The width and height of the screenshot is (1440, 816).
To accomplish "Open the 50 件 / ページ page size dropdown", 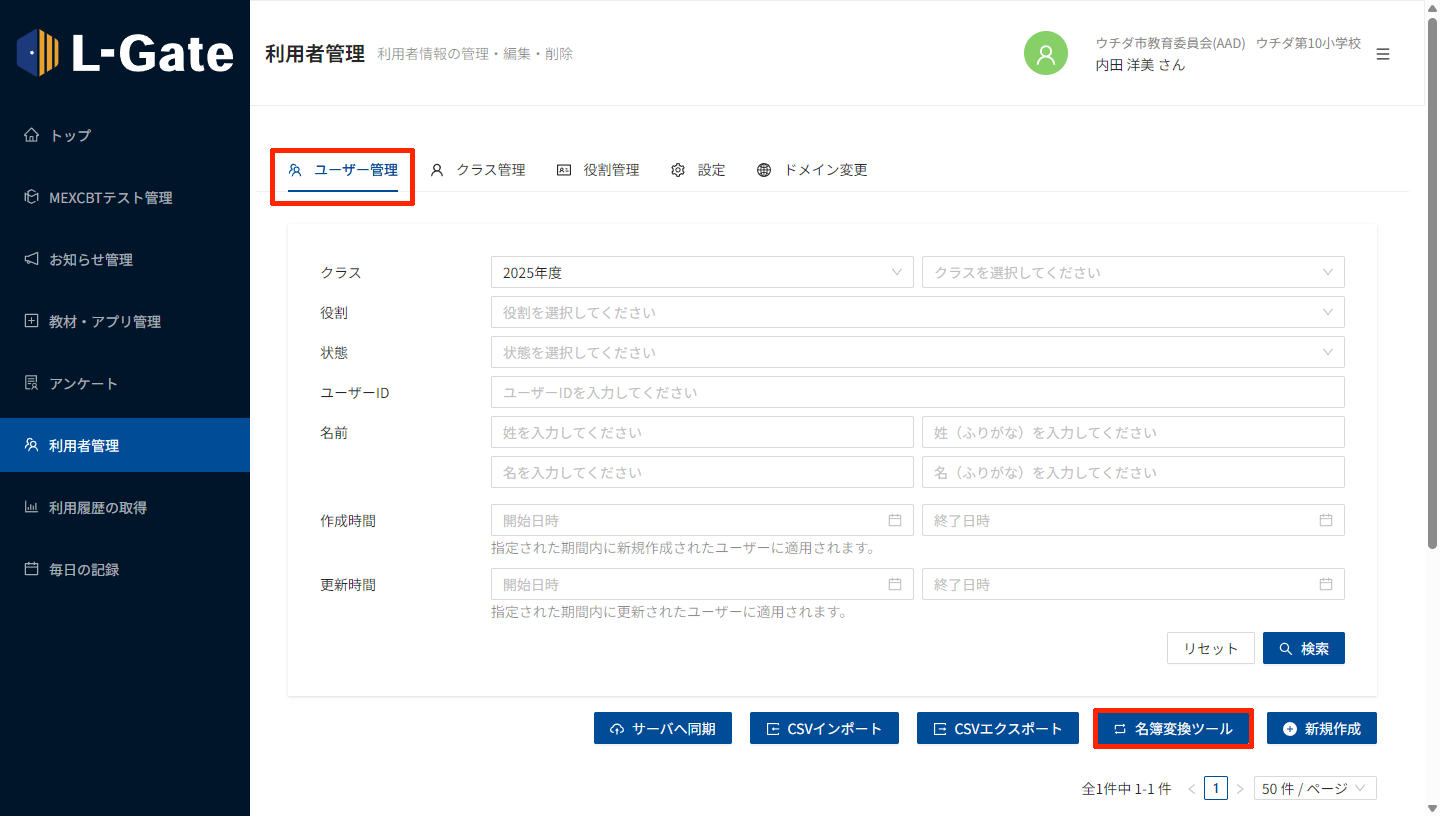I will pyautogui.click(x=1314, y=788).
